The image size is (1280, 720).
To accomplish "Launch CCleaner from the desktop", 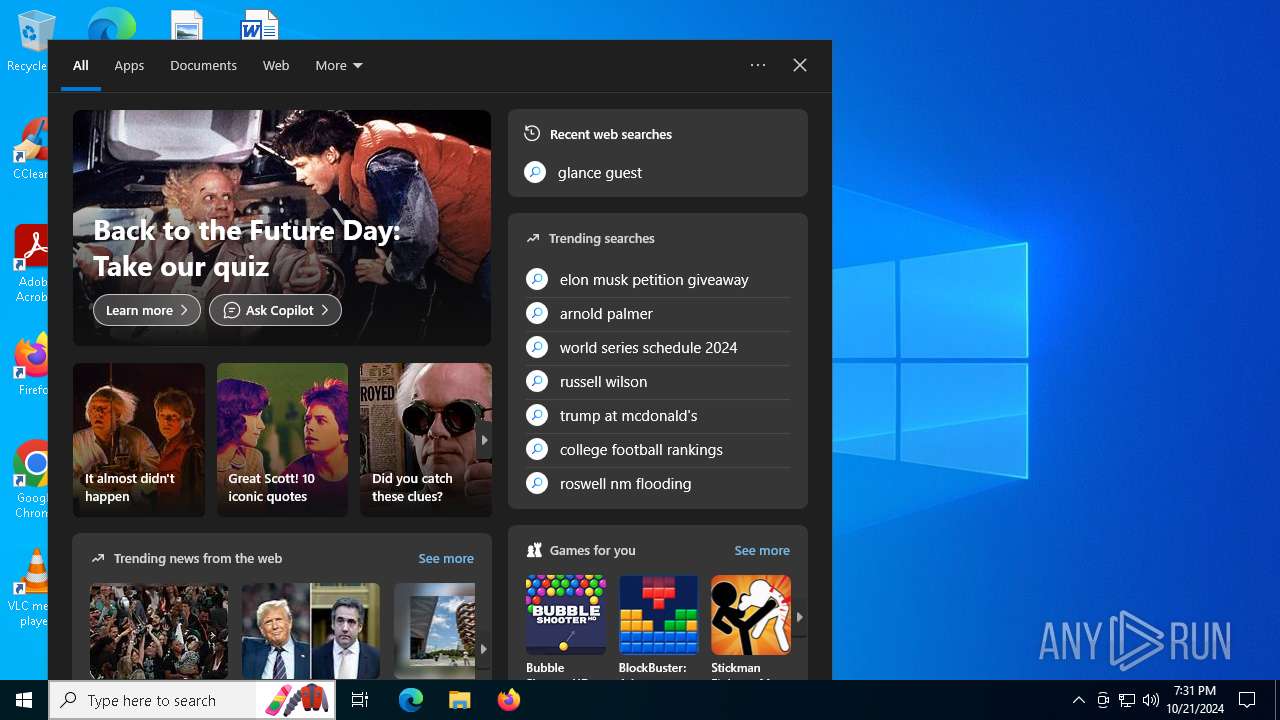I will pos(30,148).
